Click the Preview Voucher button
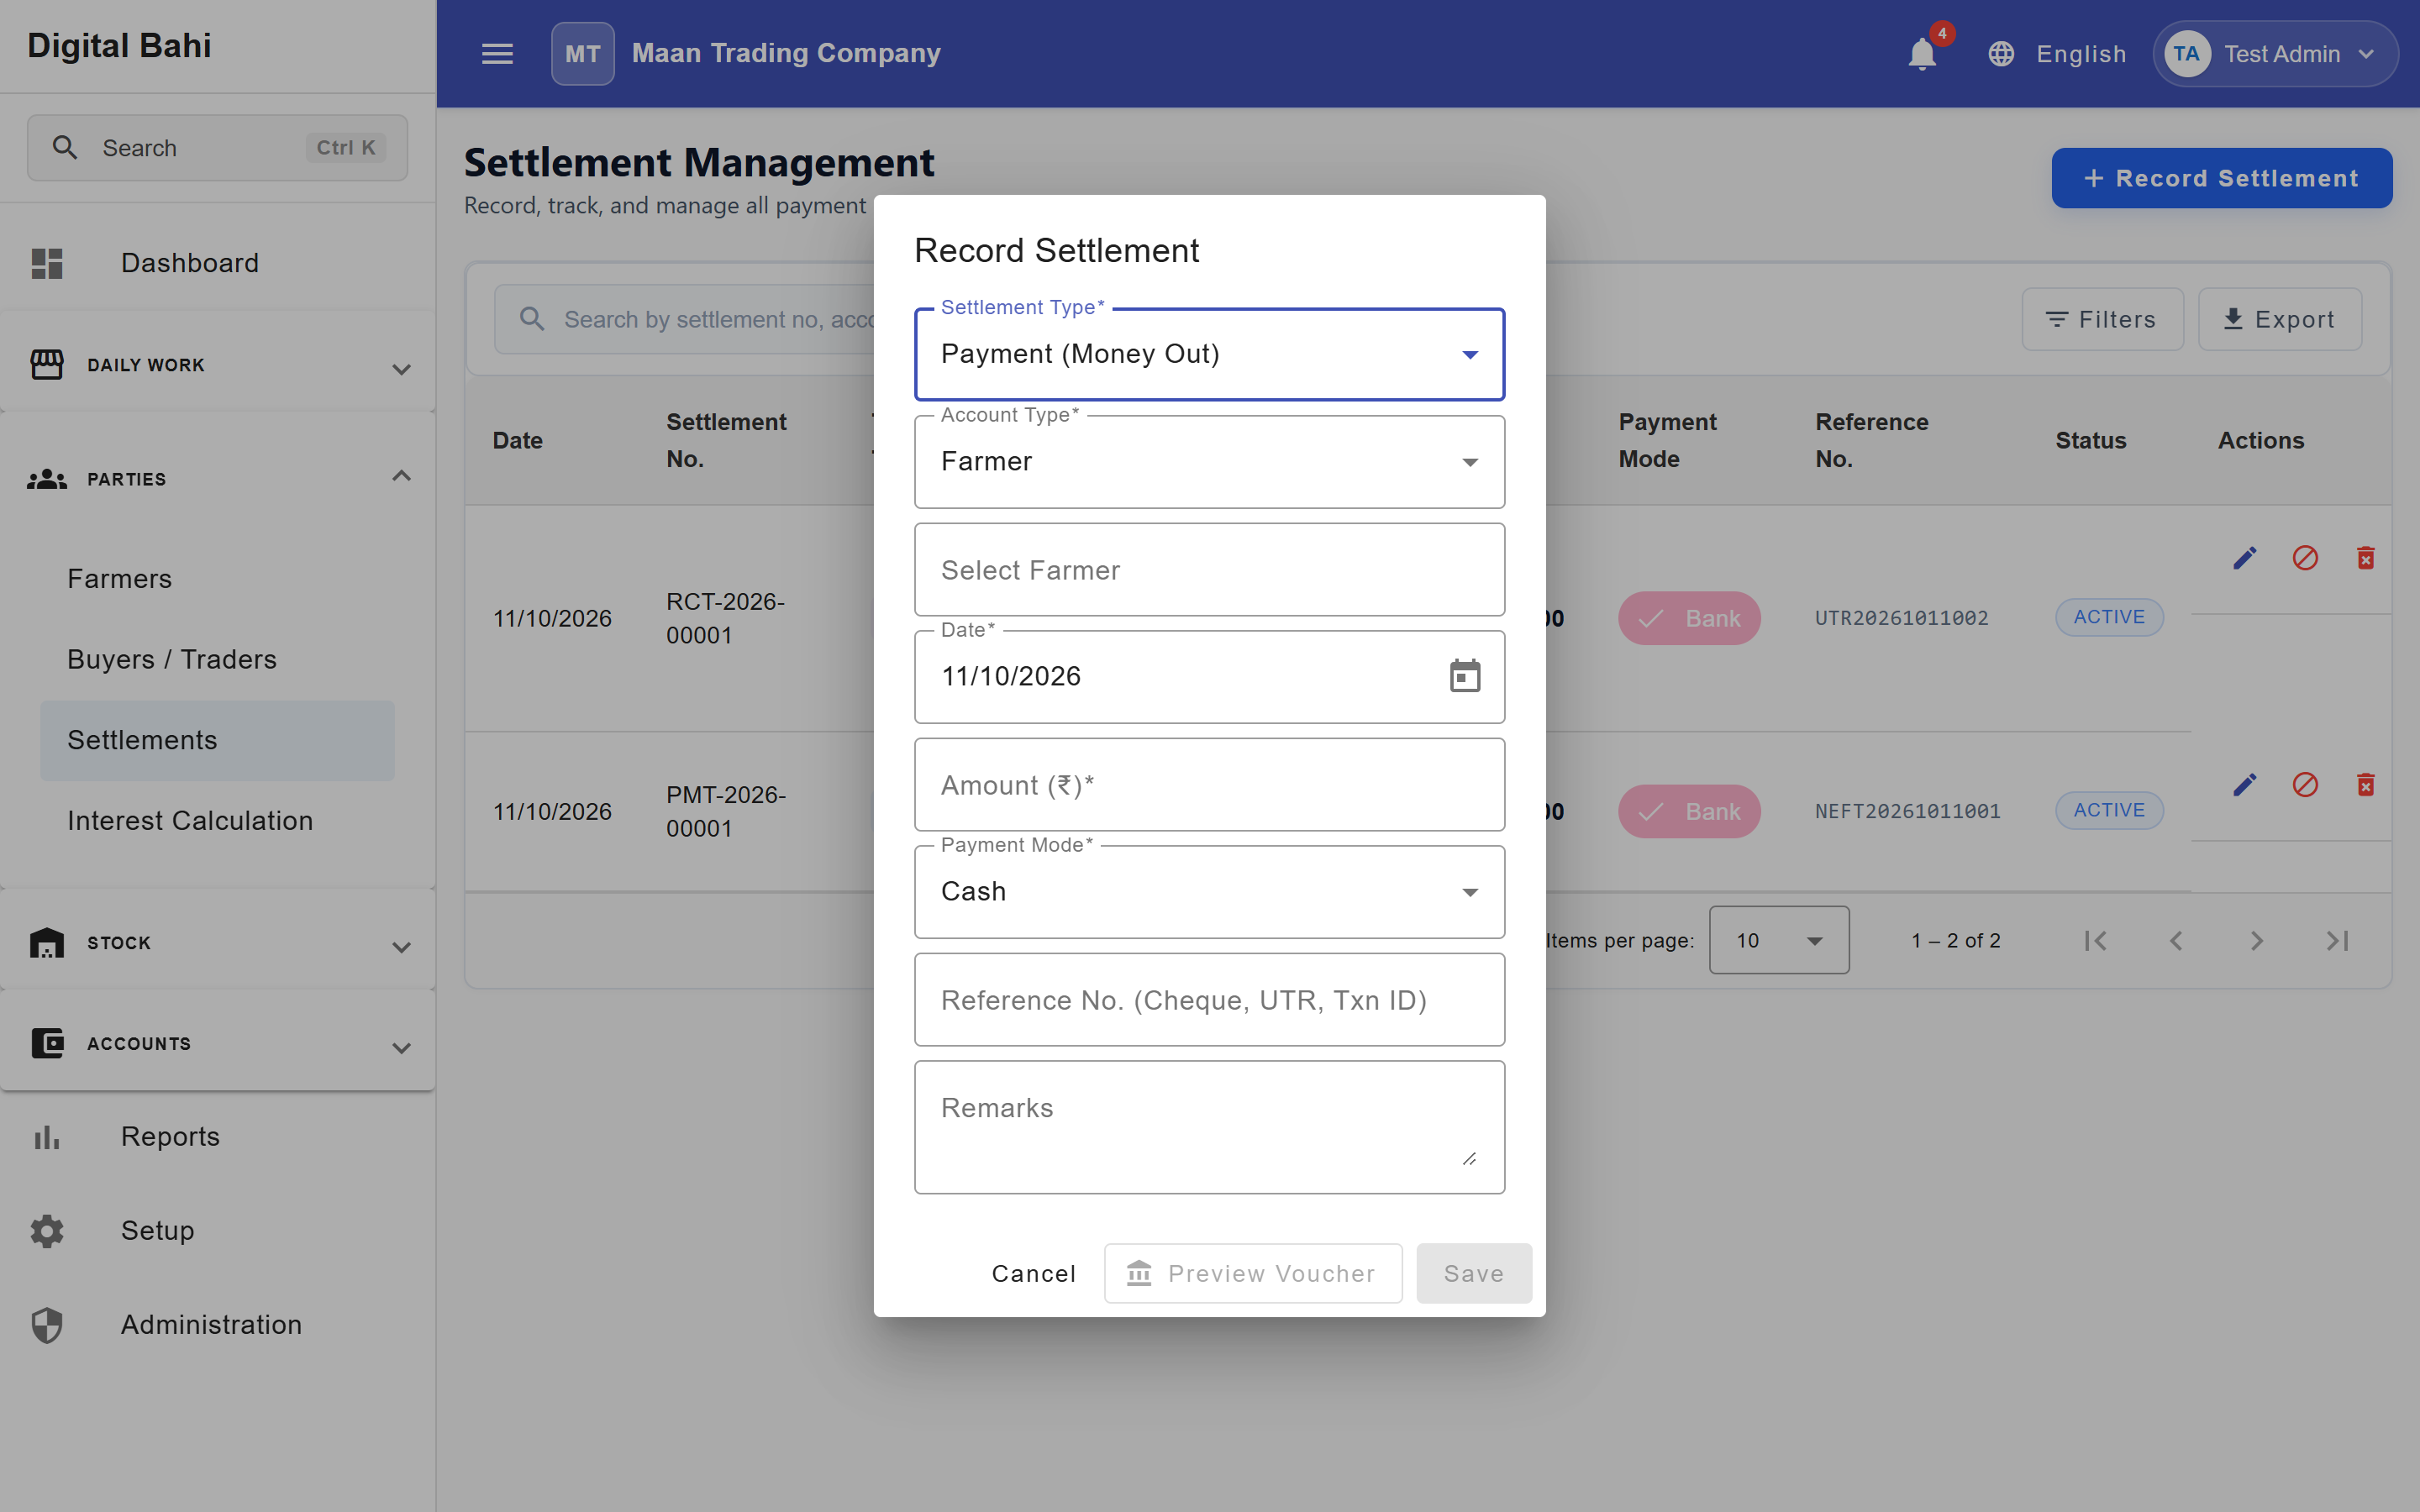 [x=1252, y=1274]
